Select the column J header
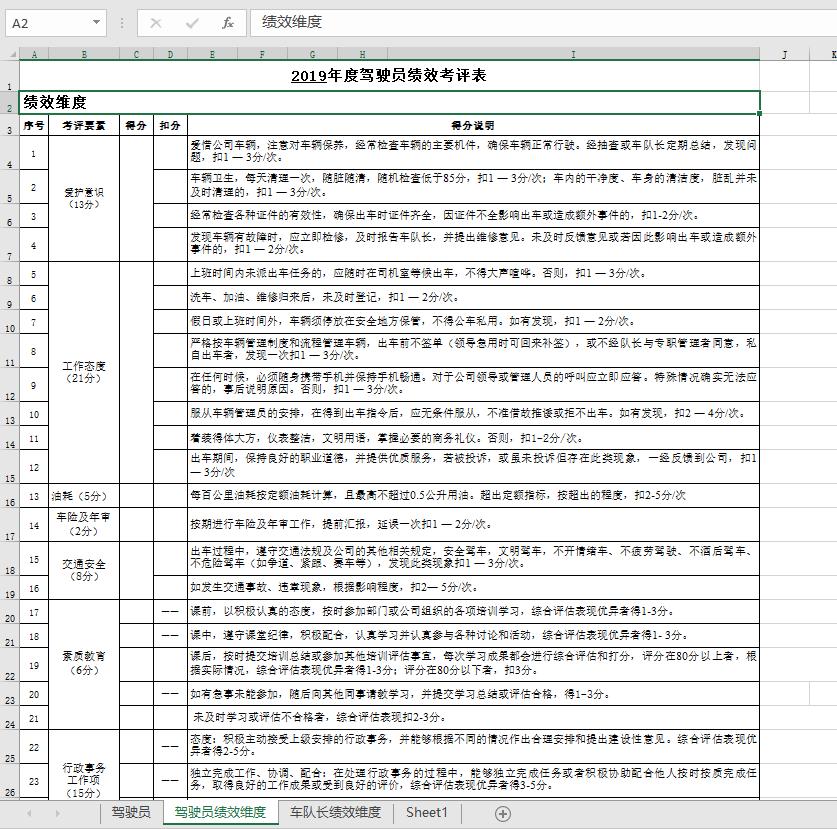Image resolution: width=837 pixels, height=829 pixels. pyautogui.click(x=786, y=52)
